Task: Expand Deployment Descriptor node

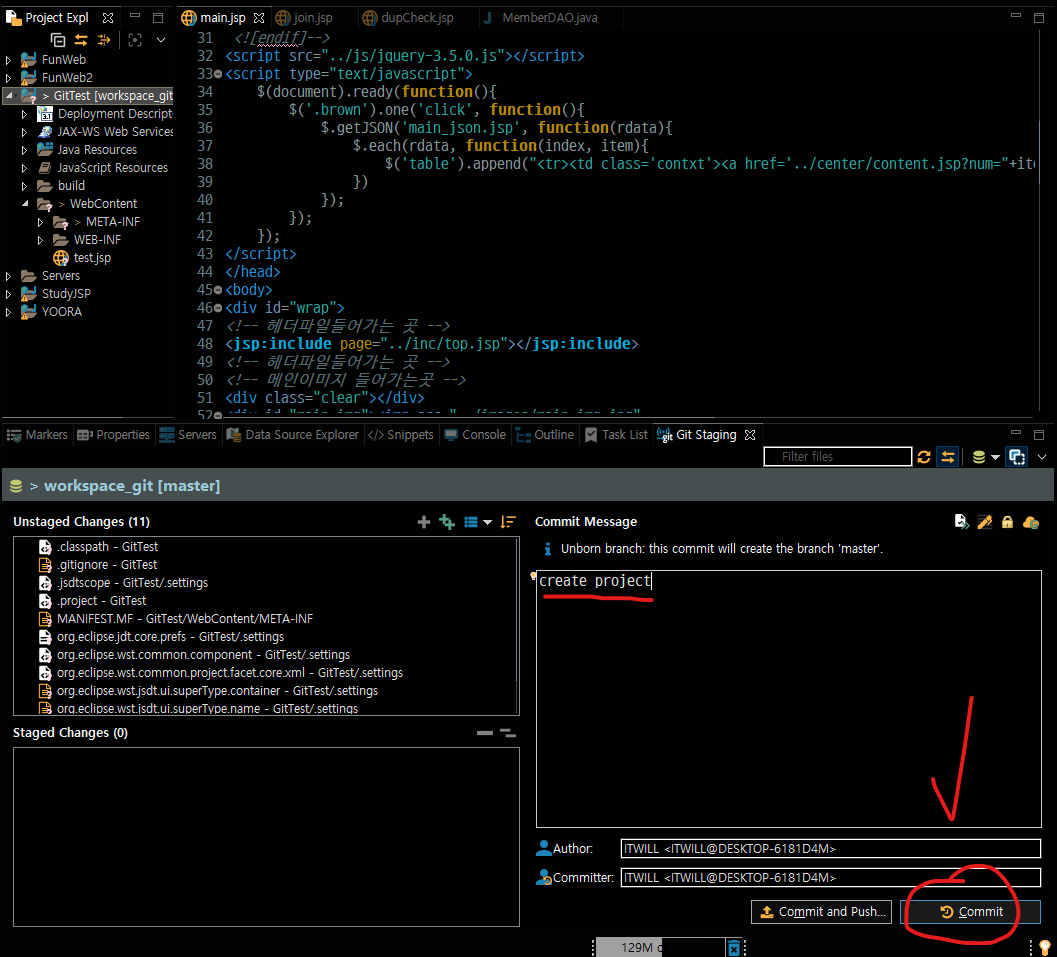Action: [24, 114]
